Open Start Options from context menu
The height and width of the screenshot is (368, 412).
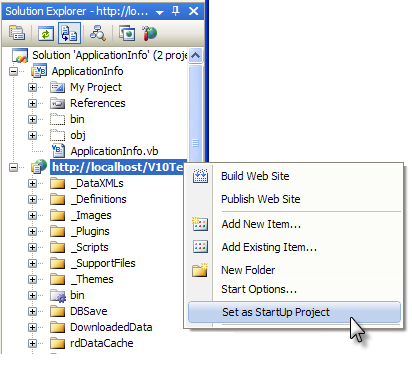[259, 289]
